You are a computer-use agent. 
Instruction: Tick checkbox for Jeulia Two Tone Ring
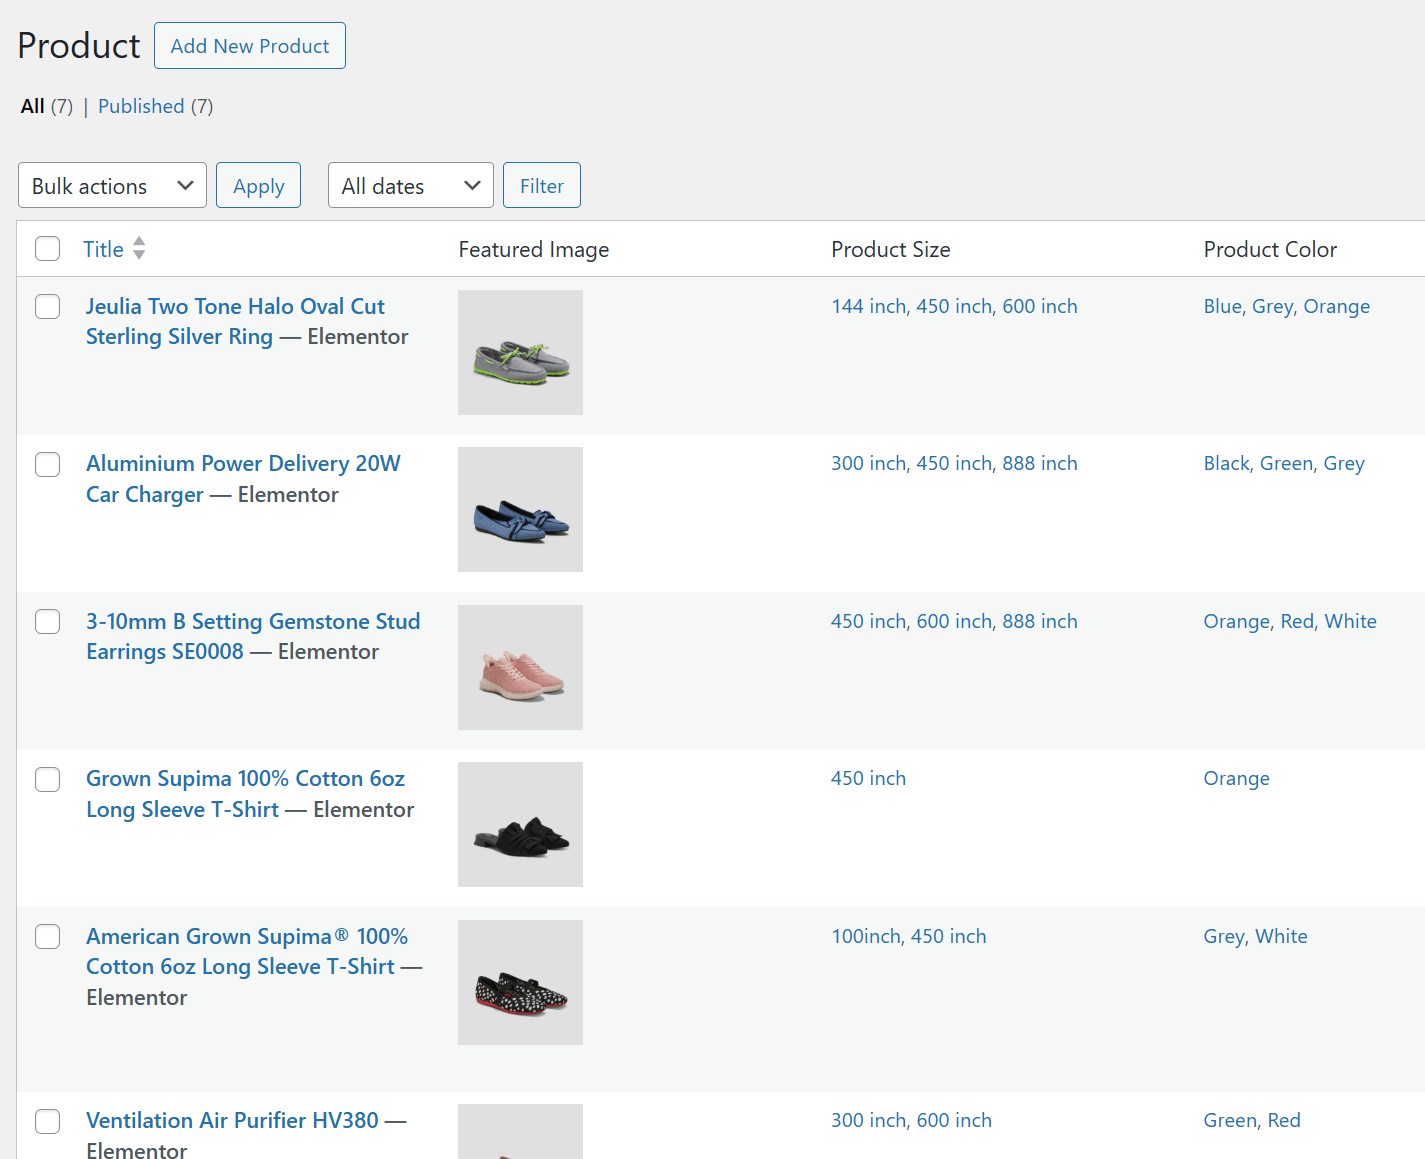click(x=48, y=306)
